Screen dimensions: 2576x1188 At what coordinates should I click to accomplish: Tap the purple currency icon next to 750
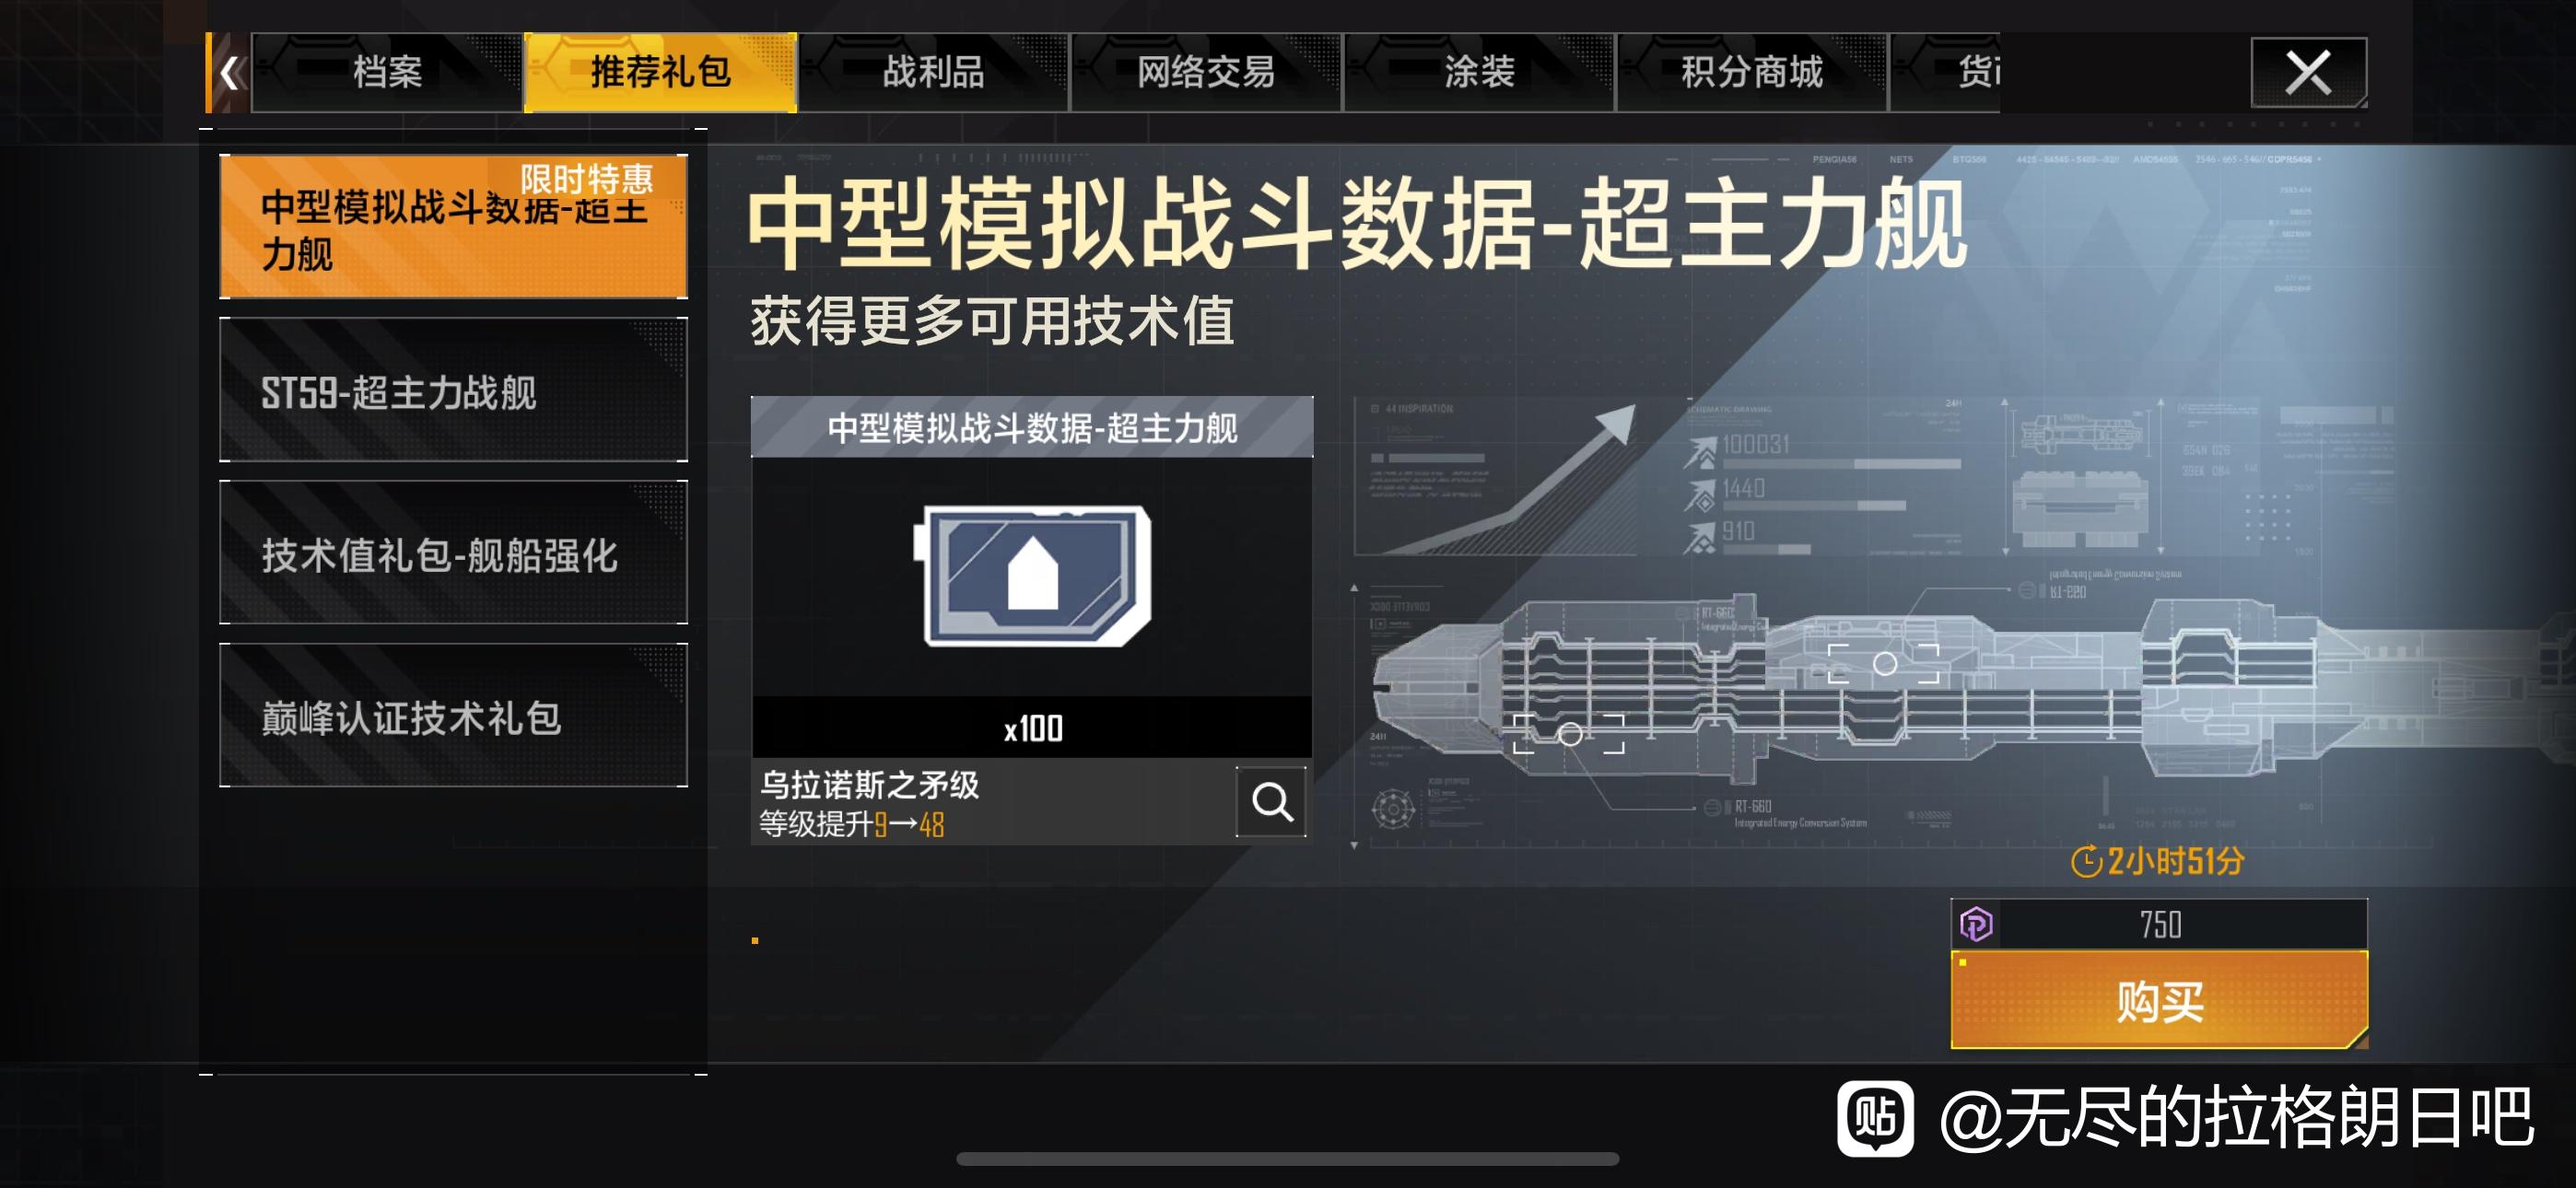(1976, 923)
